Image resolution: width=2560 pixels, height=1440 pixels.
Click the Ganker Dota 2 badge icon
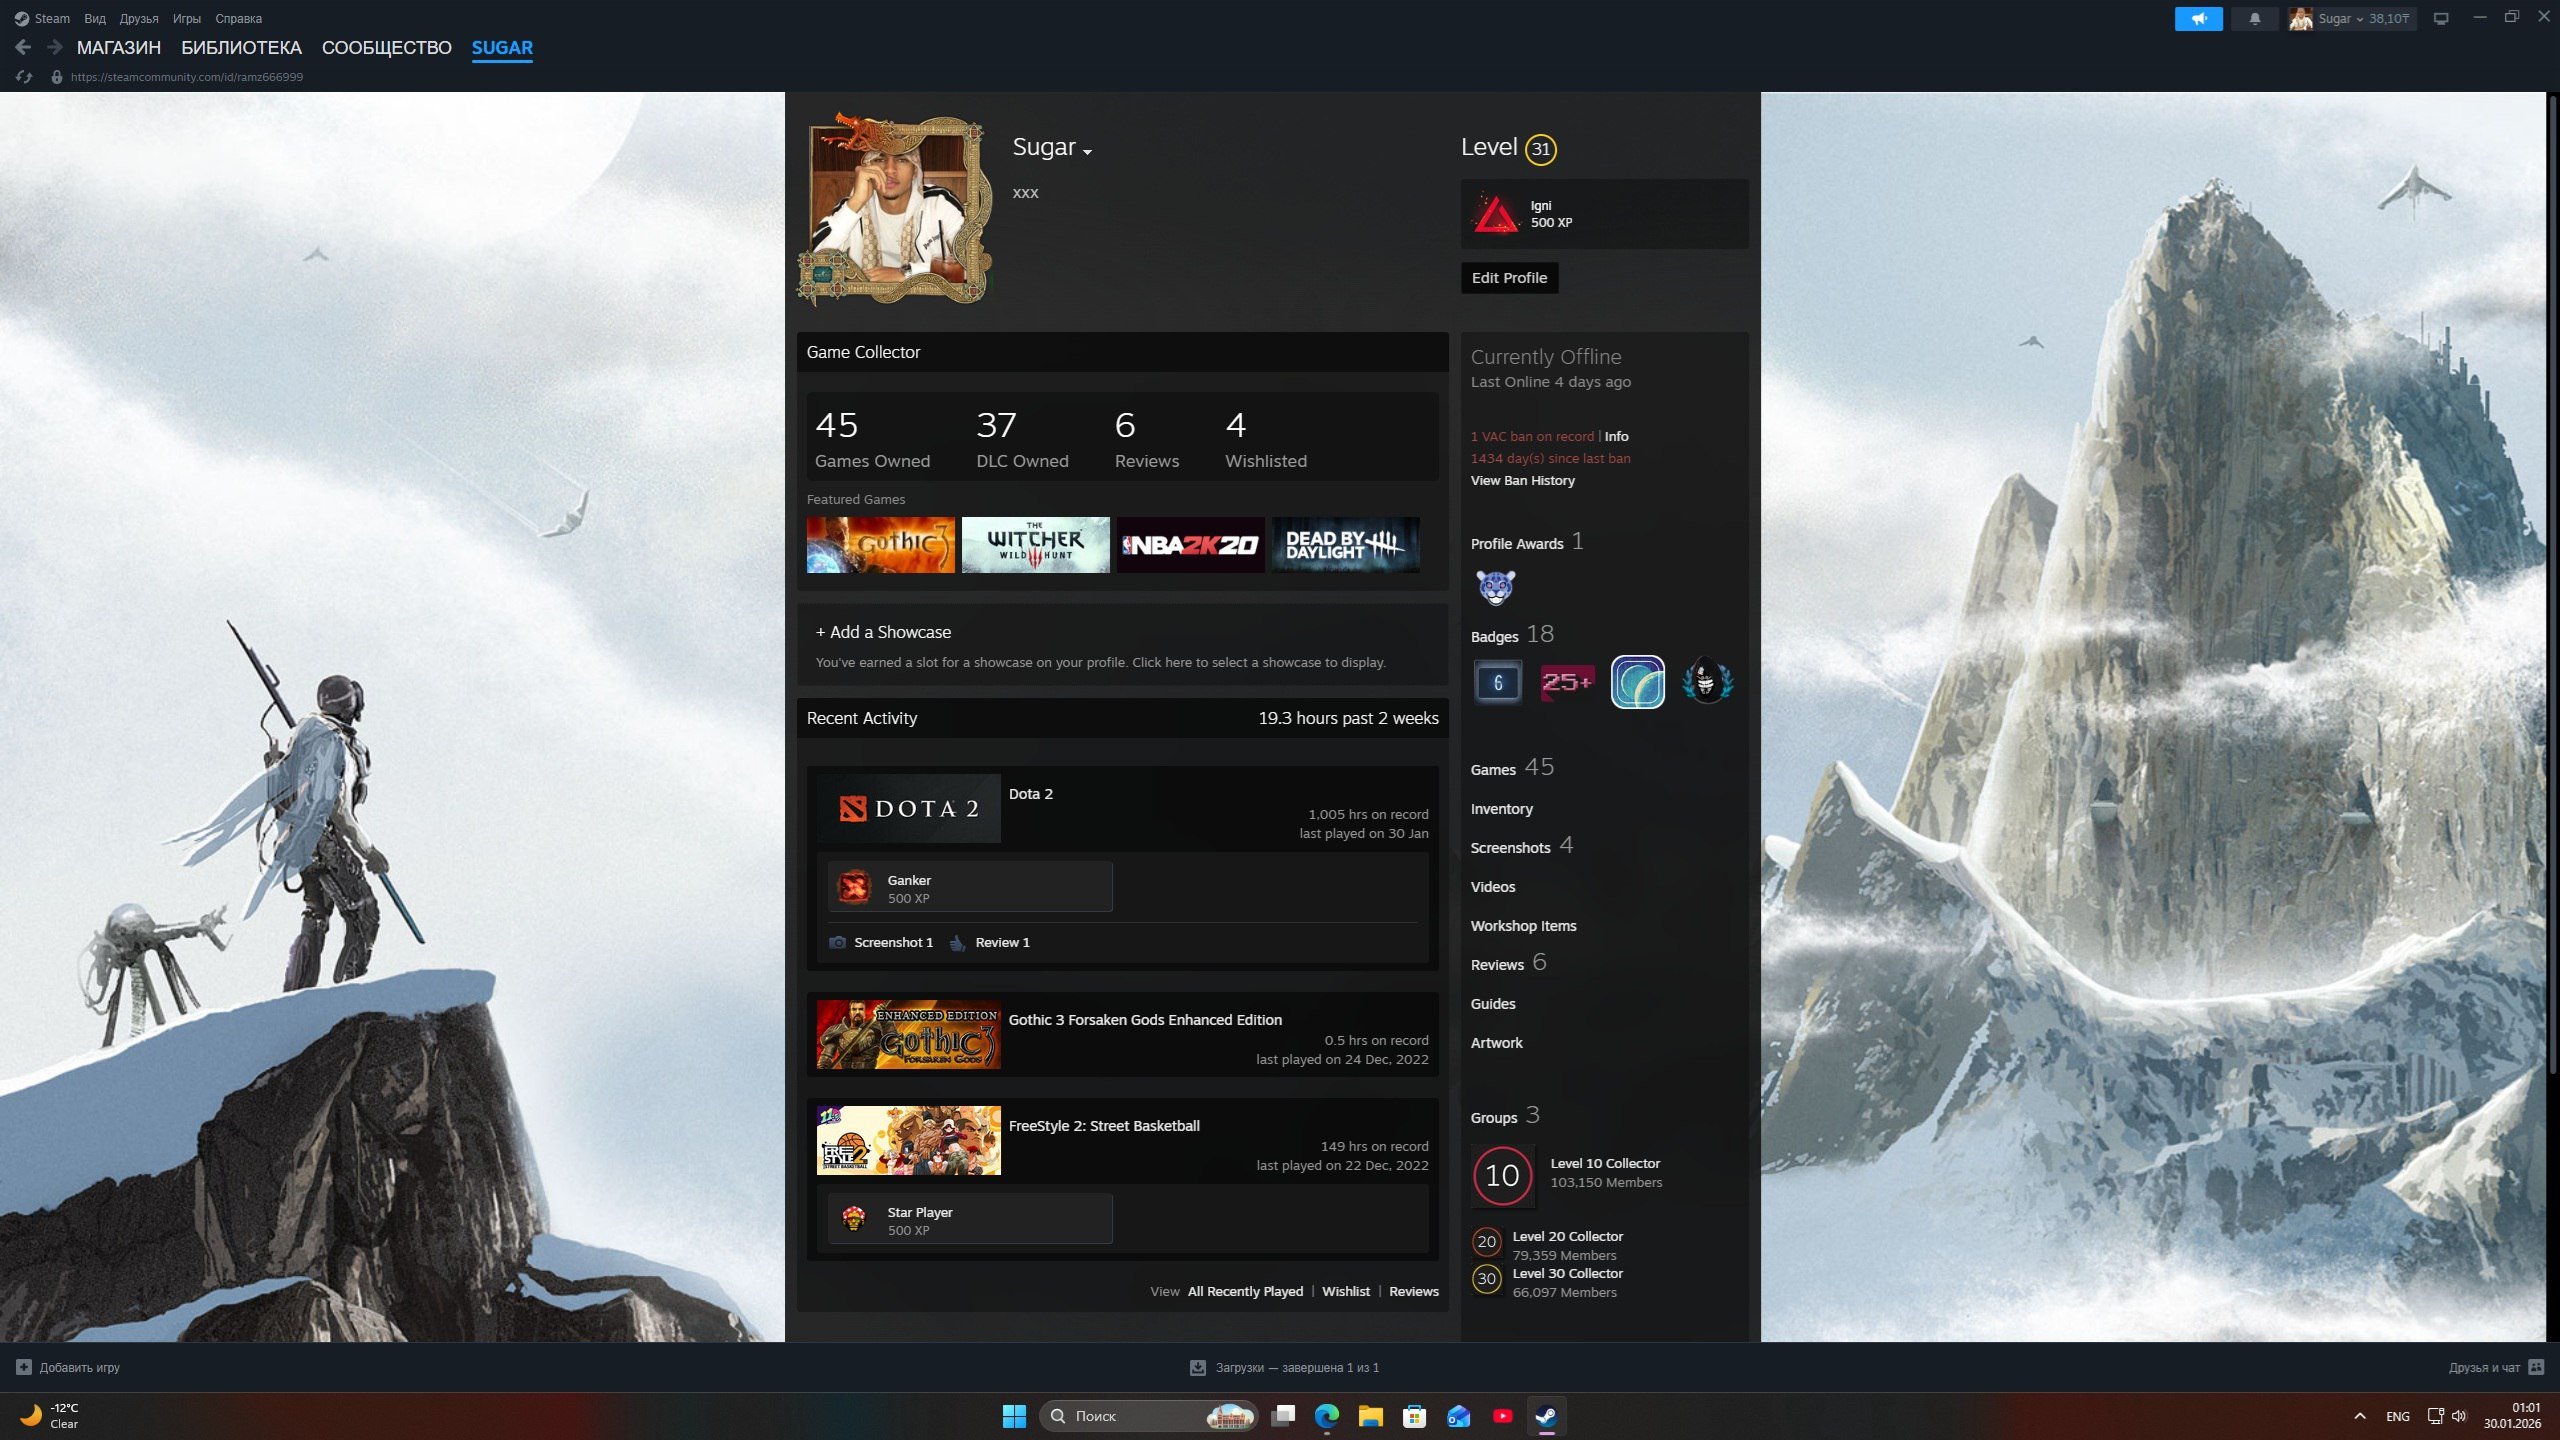[854, 887]
